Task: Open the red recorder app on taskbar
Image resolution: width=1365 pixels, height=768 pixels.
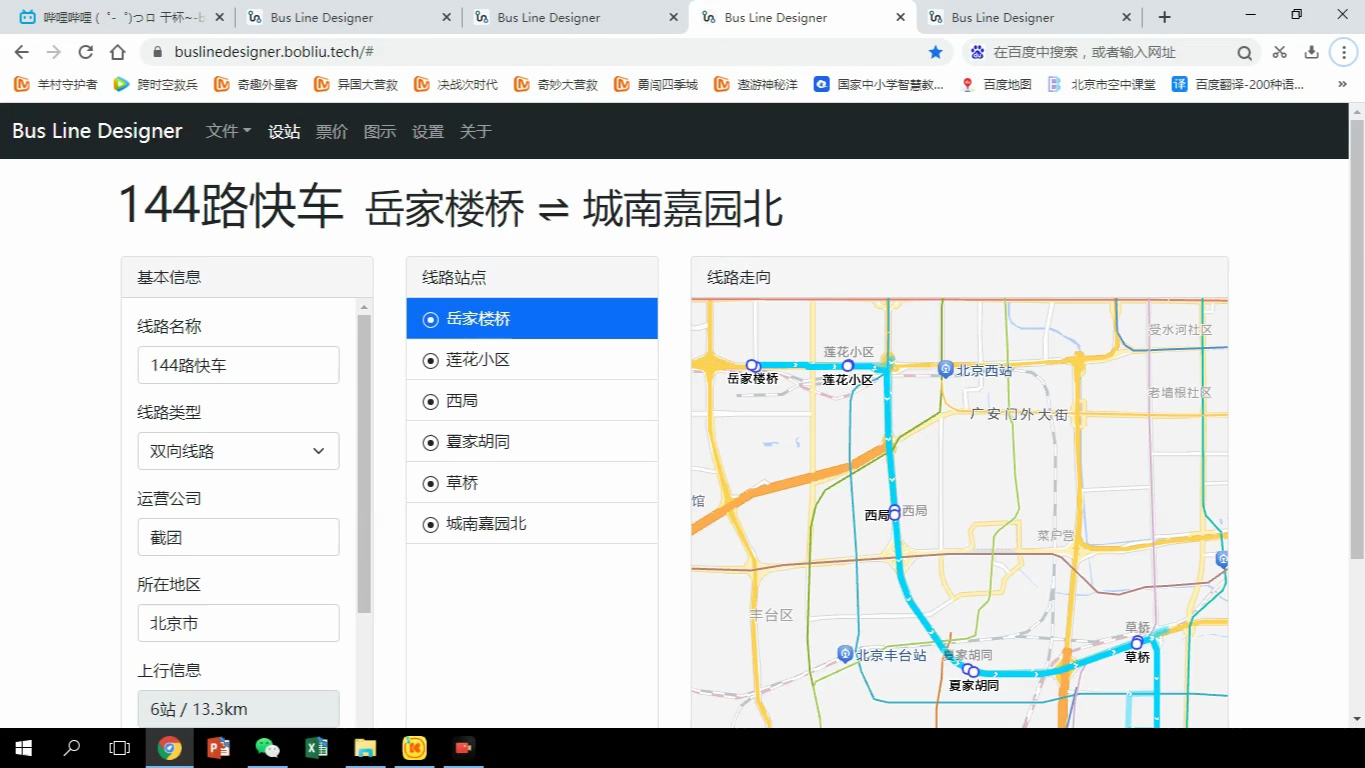Action: click(x=463, y=747)
